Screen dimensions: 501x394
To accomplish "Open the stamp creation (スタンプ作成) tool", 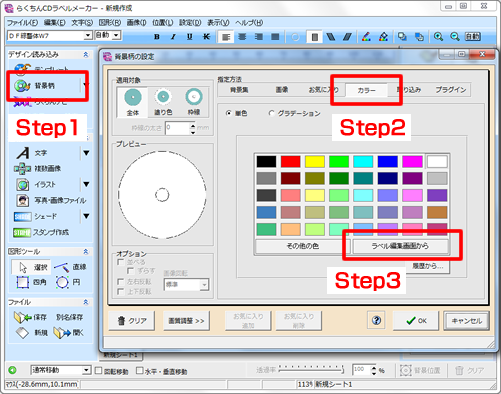I will point(41,232).
